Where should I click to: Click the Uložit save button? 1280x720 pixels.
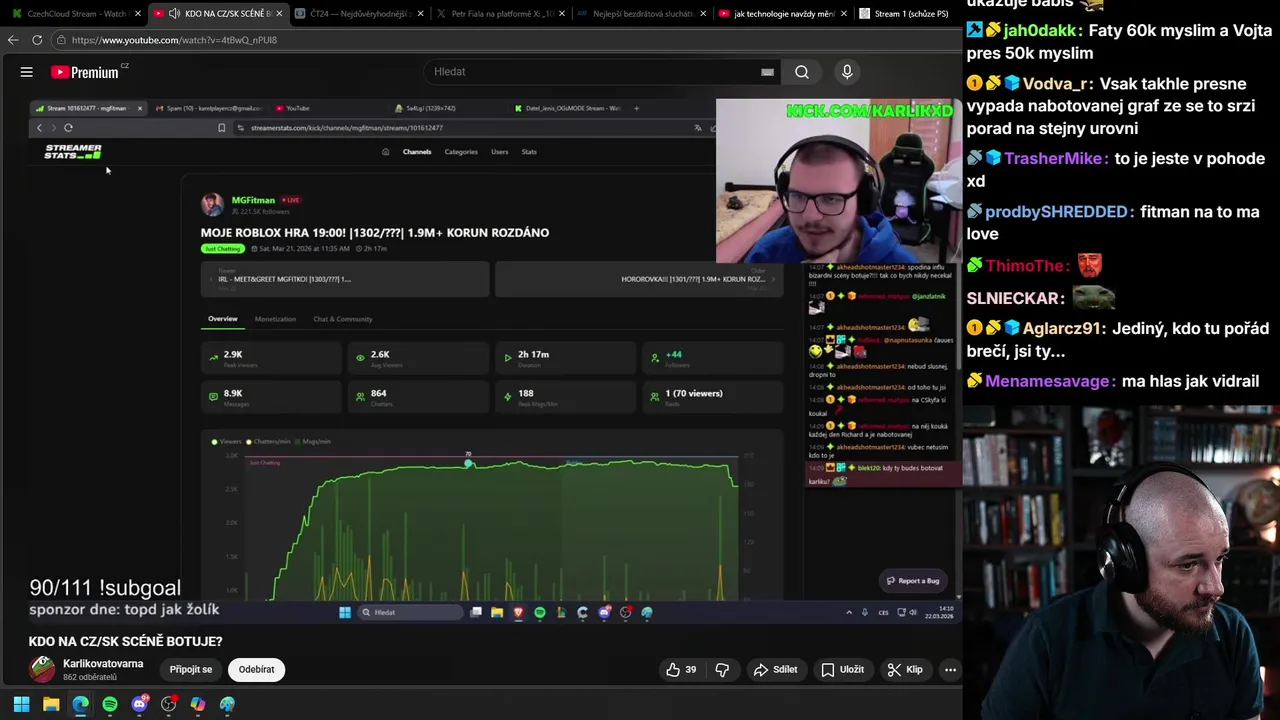pos(842,670)
